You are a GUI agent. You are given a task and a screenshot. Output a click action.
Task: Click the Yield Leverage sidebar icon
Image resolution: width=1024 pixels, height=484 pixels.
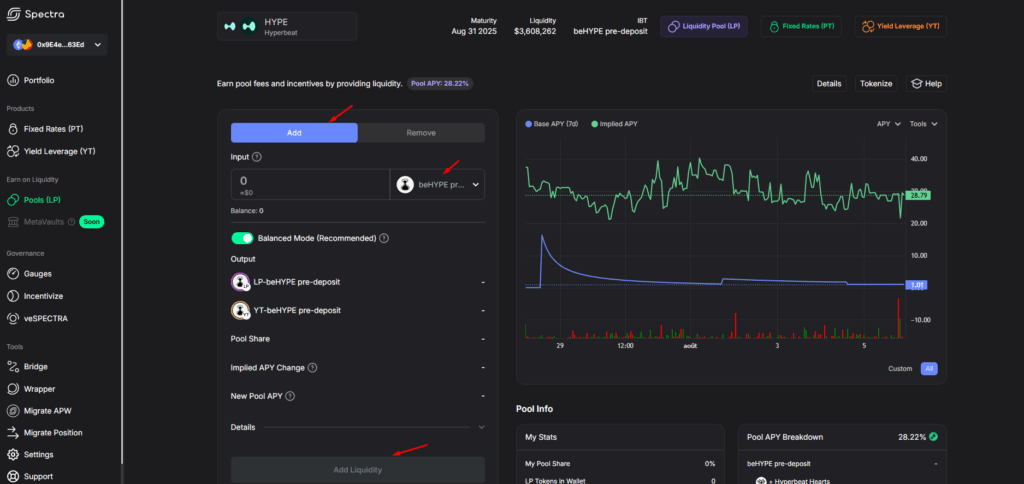(12, 152)
